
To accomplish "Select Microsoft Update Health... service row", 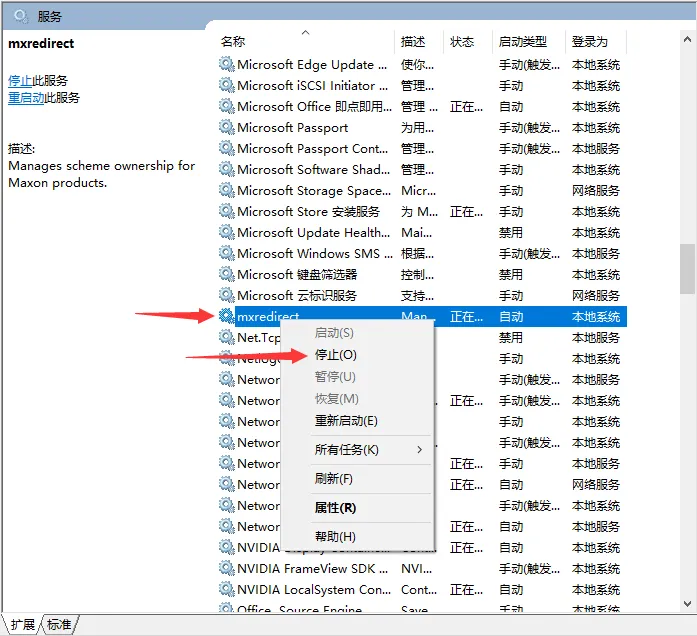I will [422, 232].
